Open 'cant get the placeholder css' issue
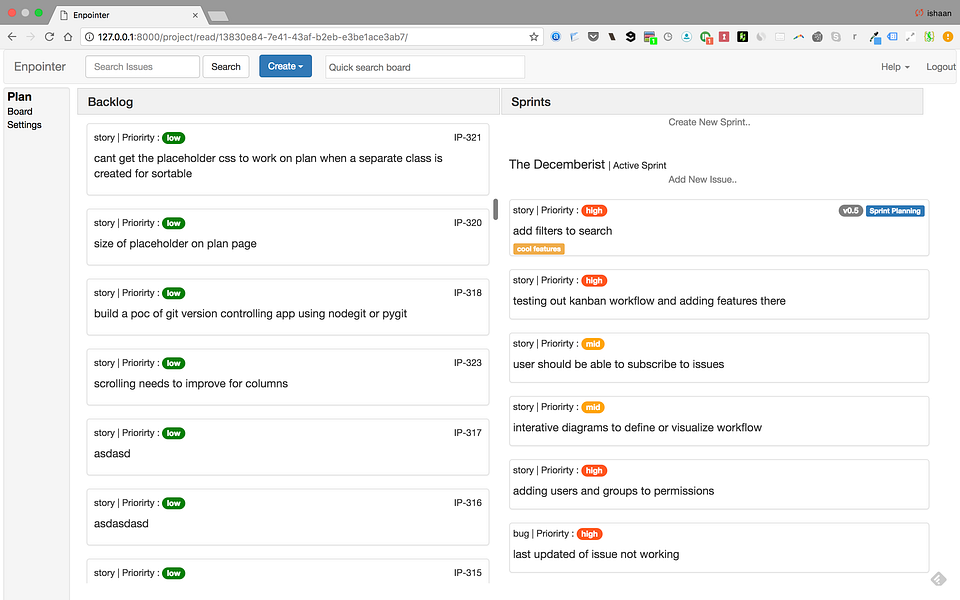This screenshot has width=960, height=600. pyautogui.click(x=288, y=159)
